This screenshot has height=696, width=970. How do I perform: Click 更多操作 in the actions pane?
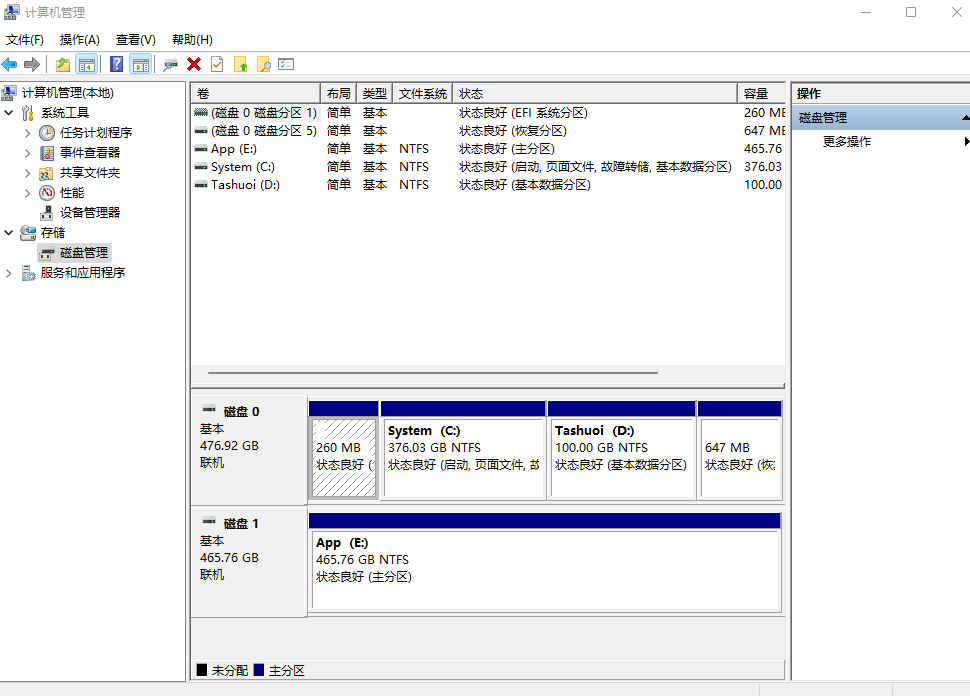[847, 142]
